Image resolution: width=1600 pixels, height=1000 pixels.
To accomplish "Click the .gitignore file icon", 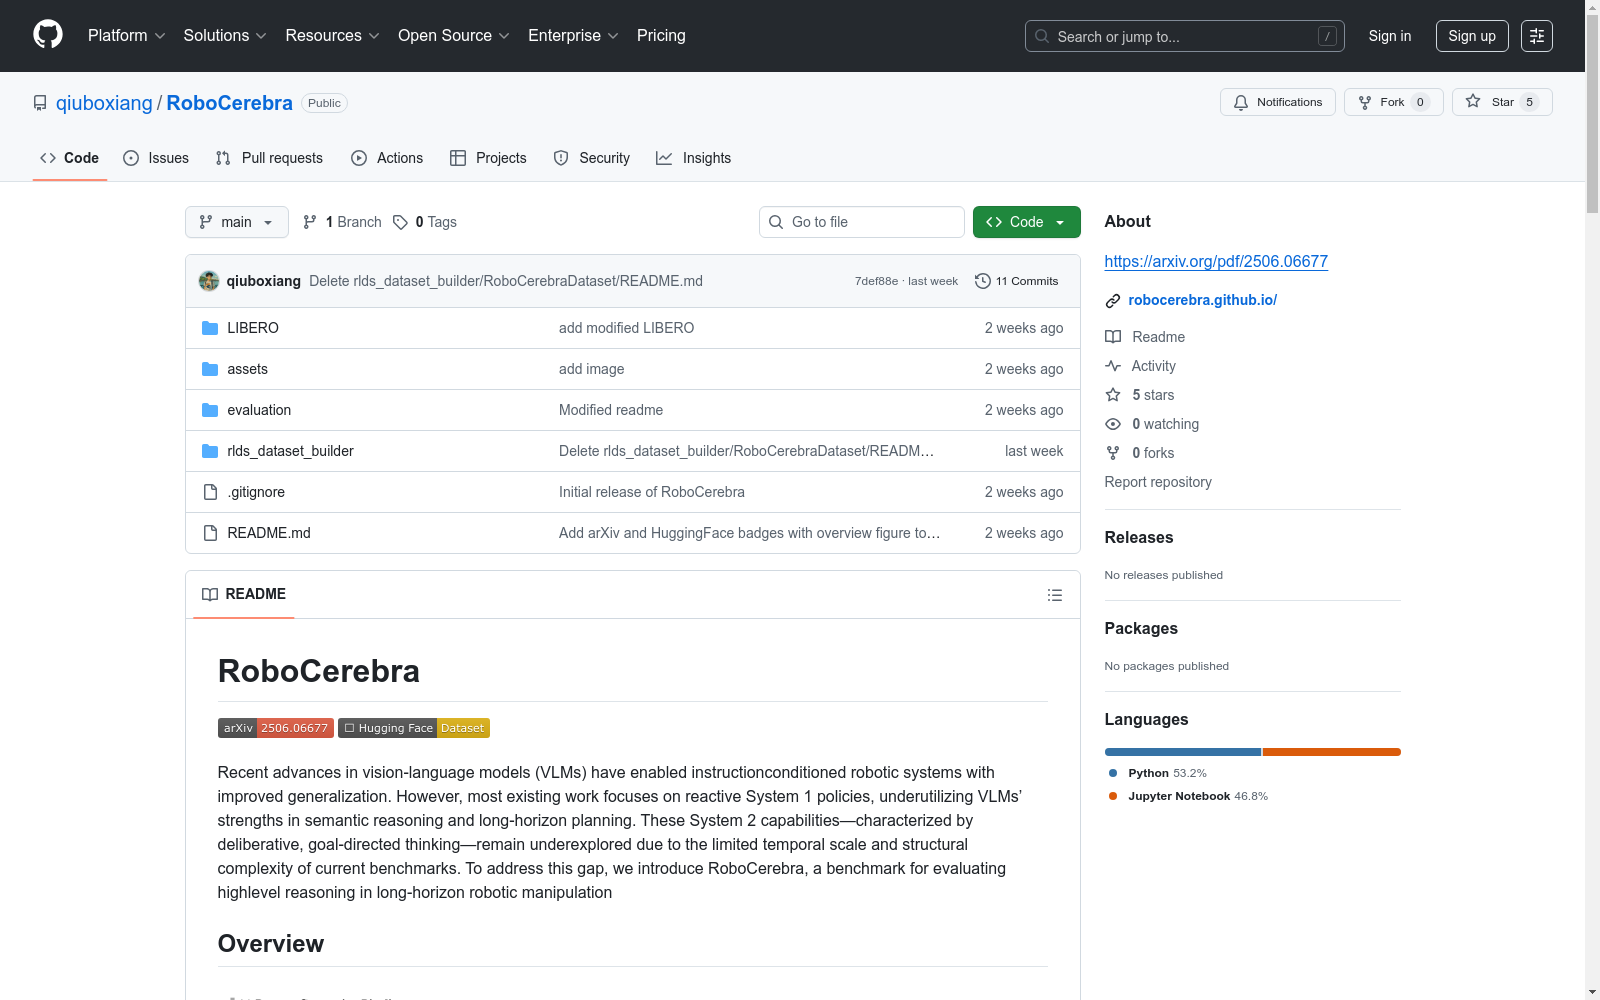I will (210, 492).
